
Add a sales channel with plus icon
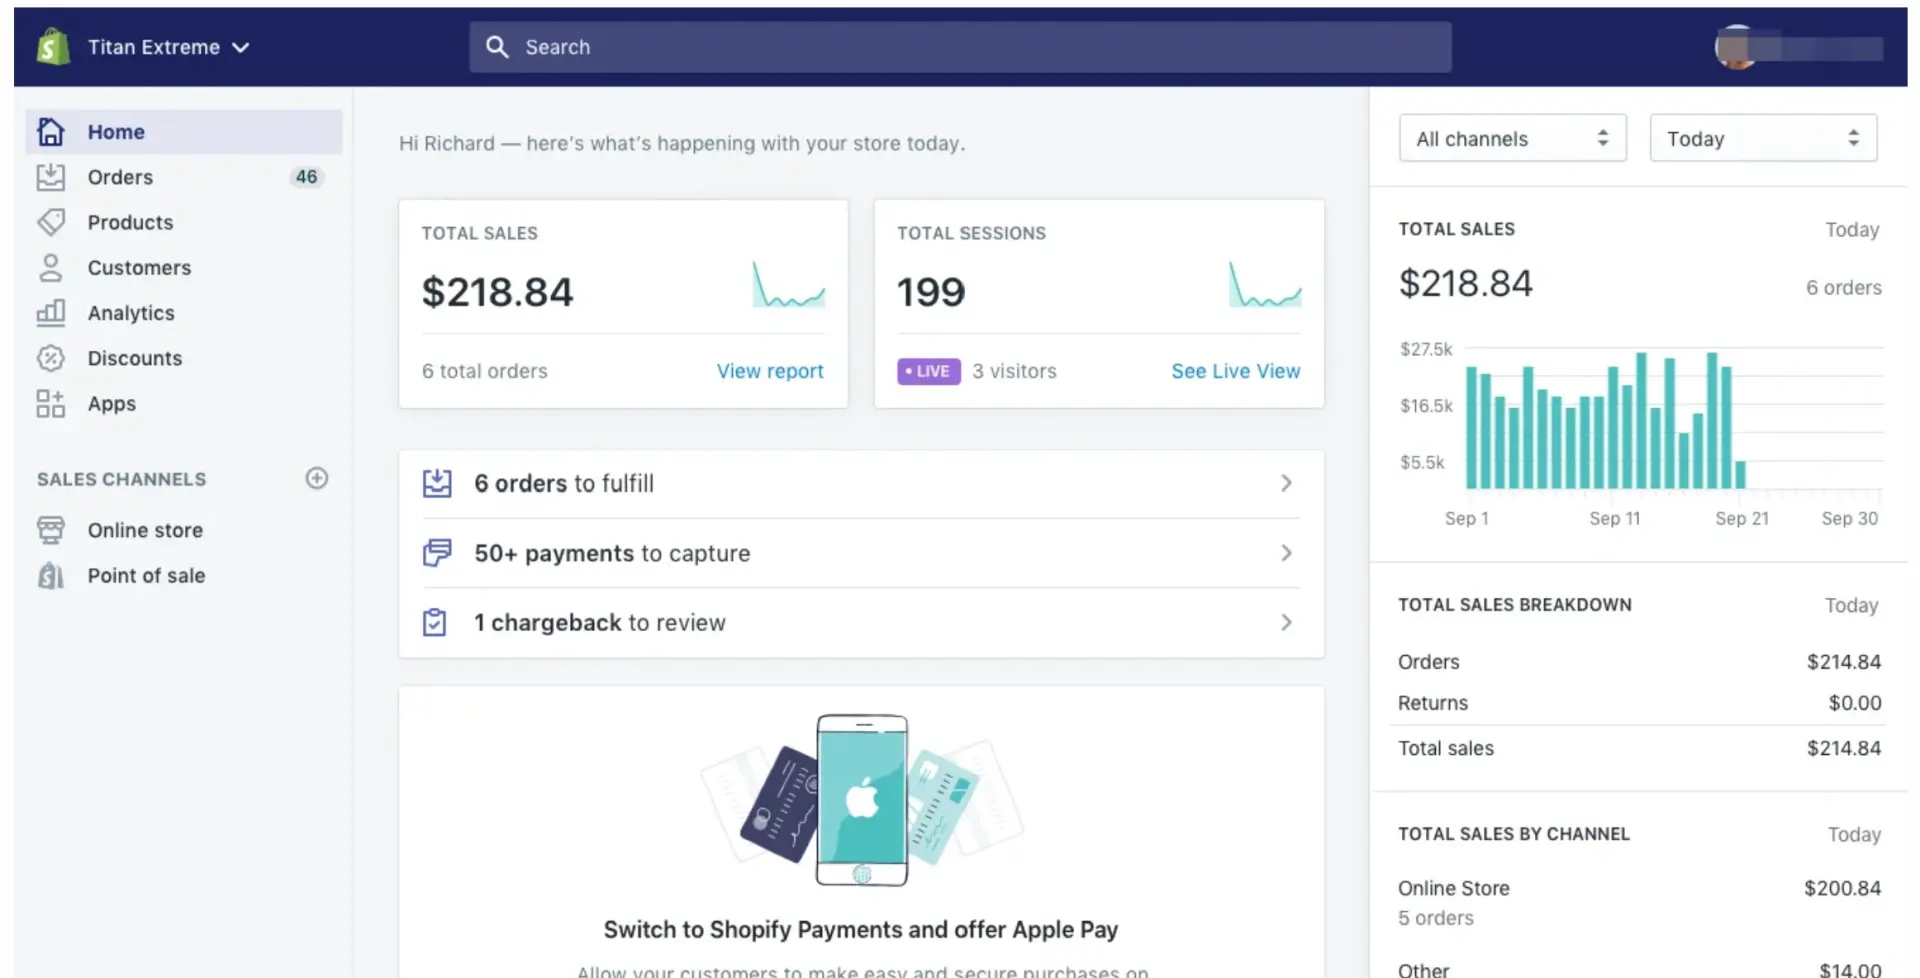tap(317, 478)
